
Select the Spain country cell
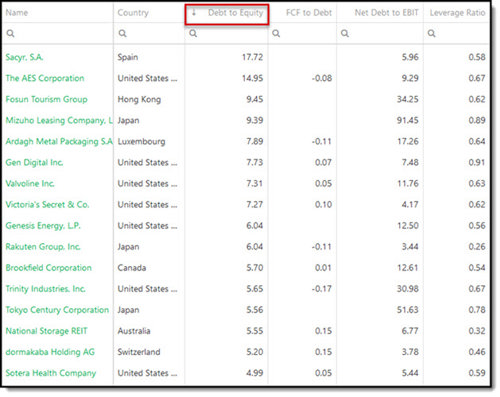[x=128, y=57]
